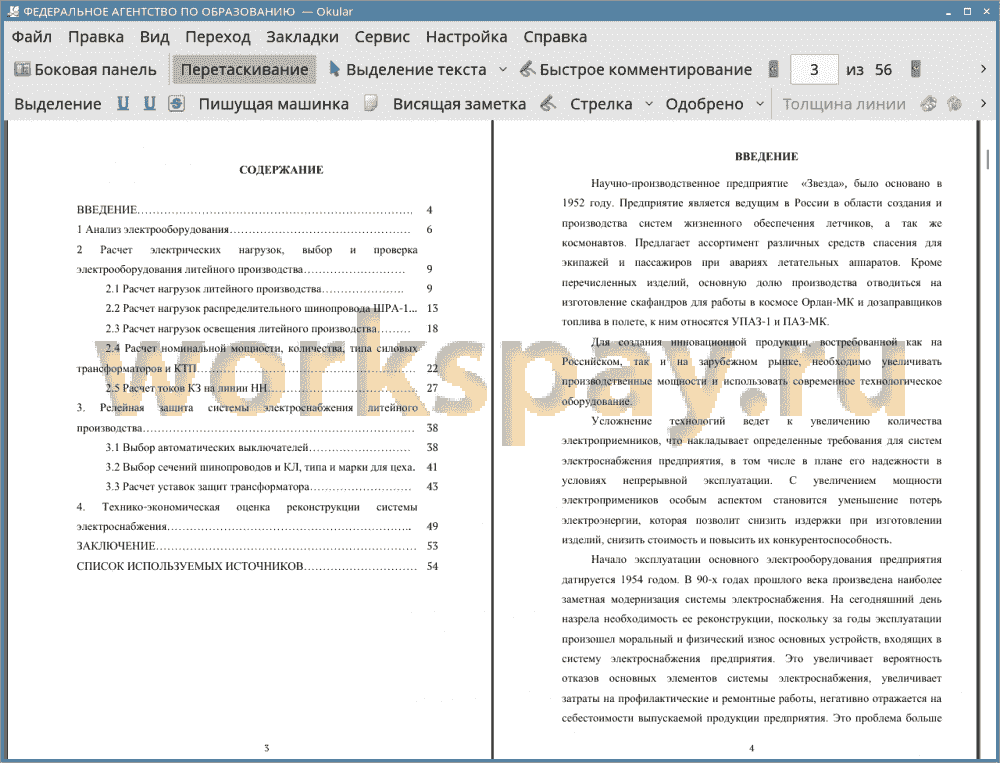This screenshot has width=1000, height=763.
Task: Select the Выделение текста tool
Action: 407,70
